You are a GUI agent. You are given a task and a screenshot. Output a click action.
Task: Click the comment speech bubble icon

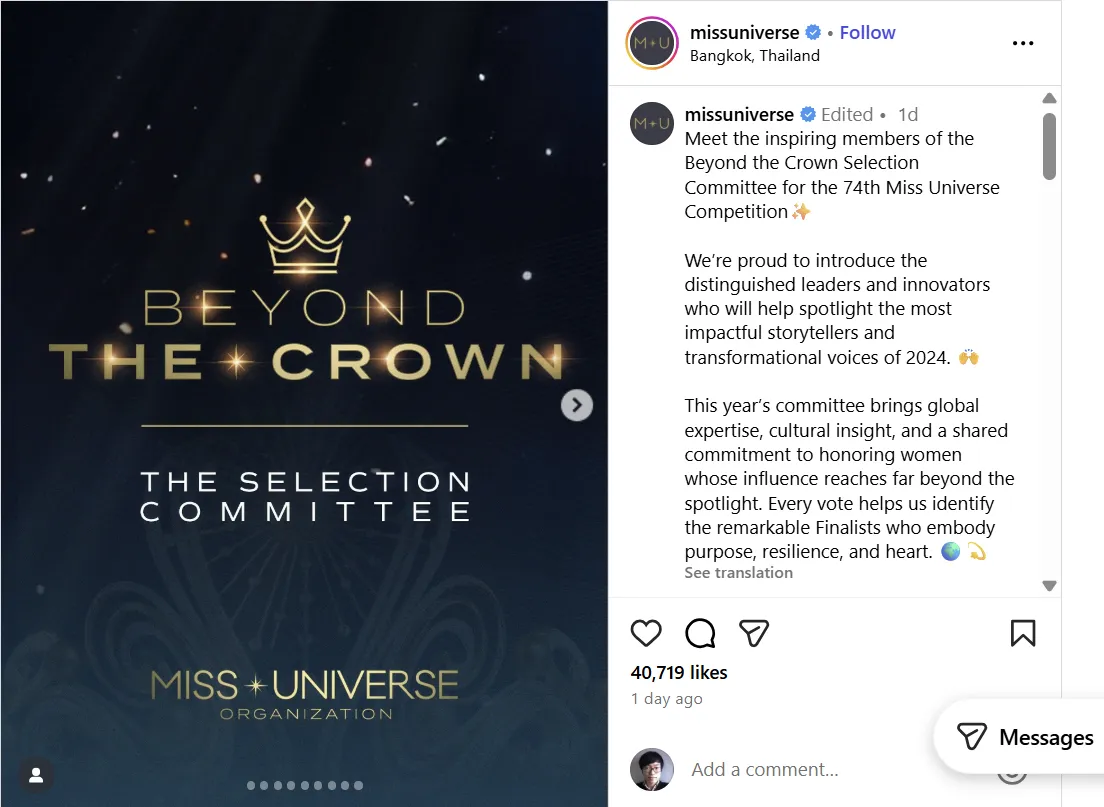pyautogui.click(x=700, y=633)
